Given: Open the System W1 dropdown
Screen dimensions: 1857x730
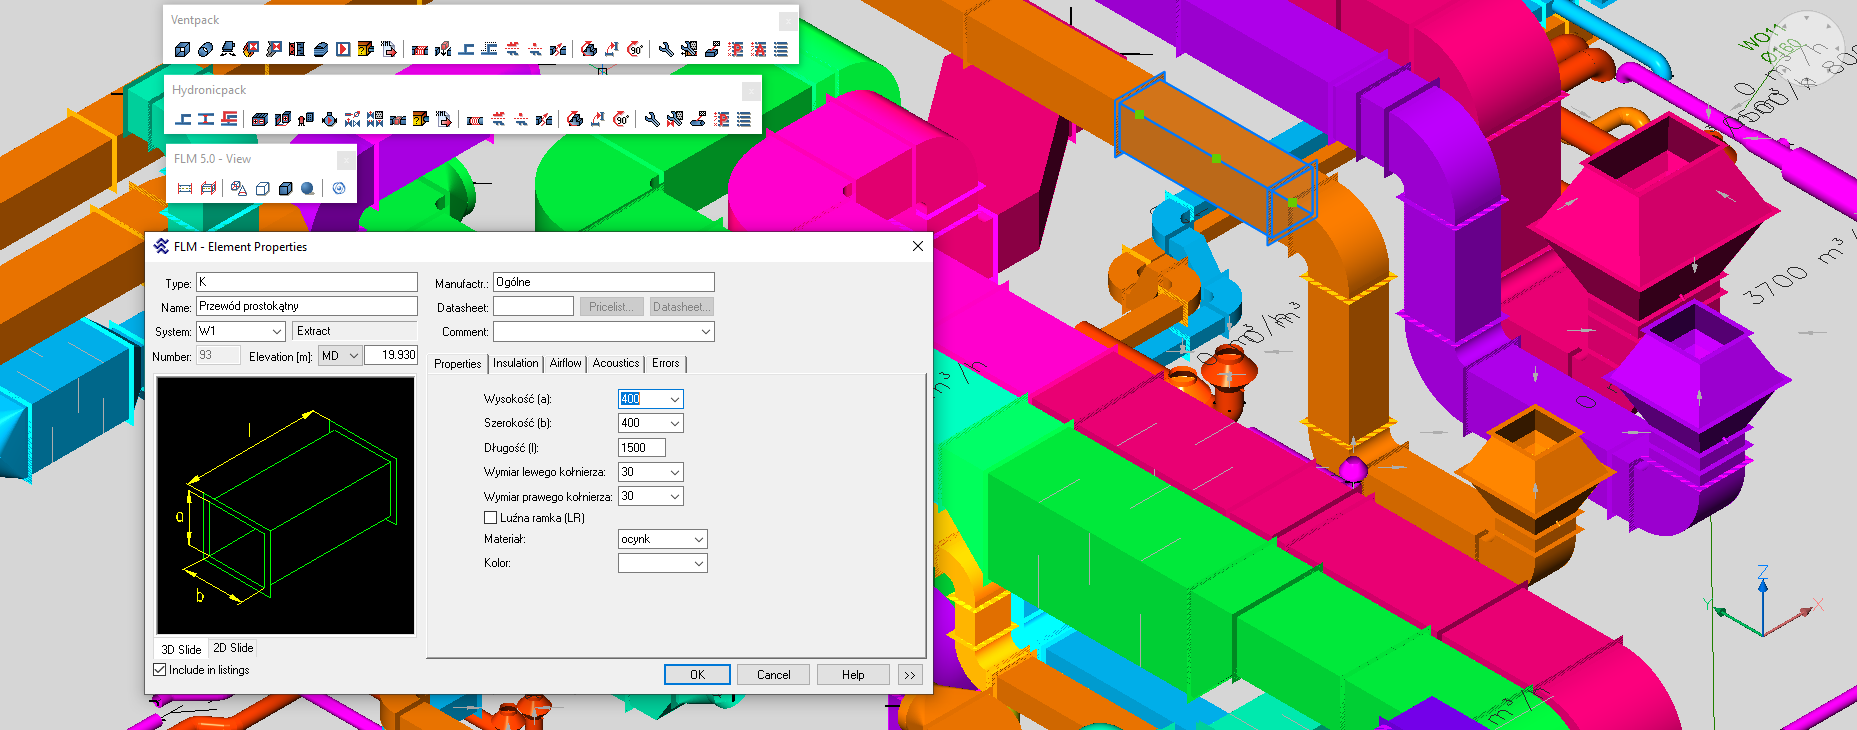Looking at the screenshot, I should [277, 331].
